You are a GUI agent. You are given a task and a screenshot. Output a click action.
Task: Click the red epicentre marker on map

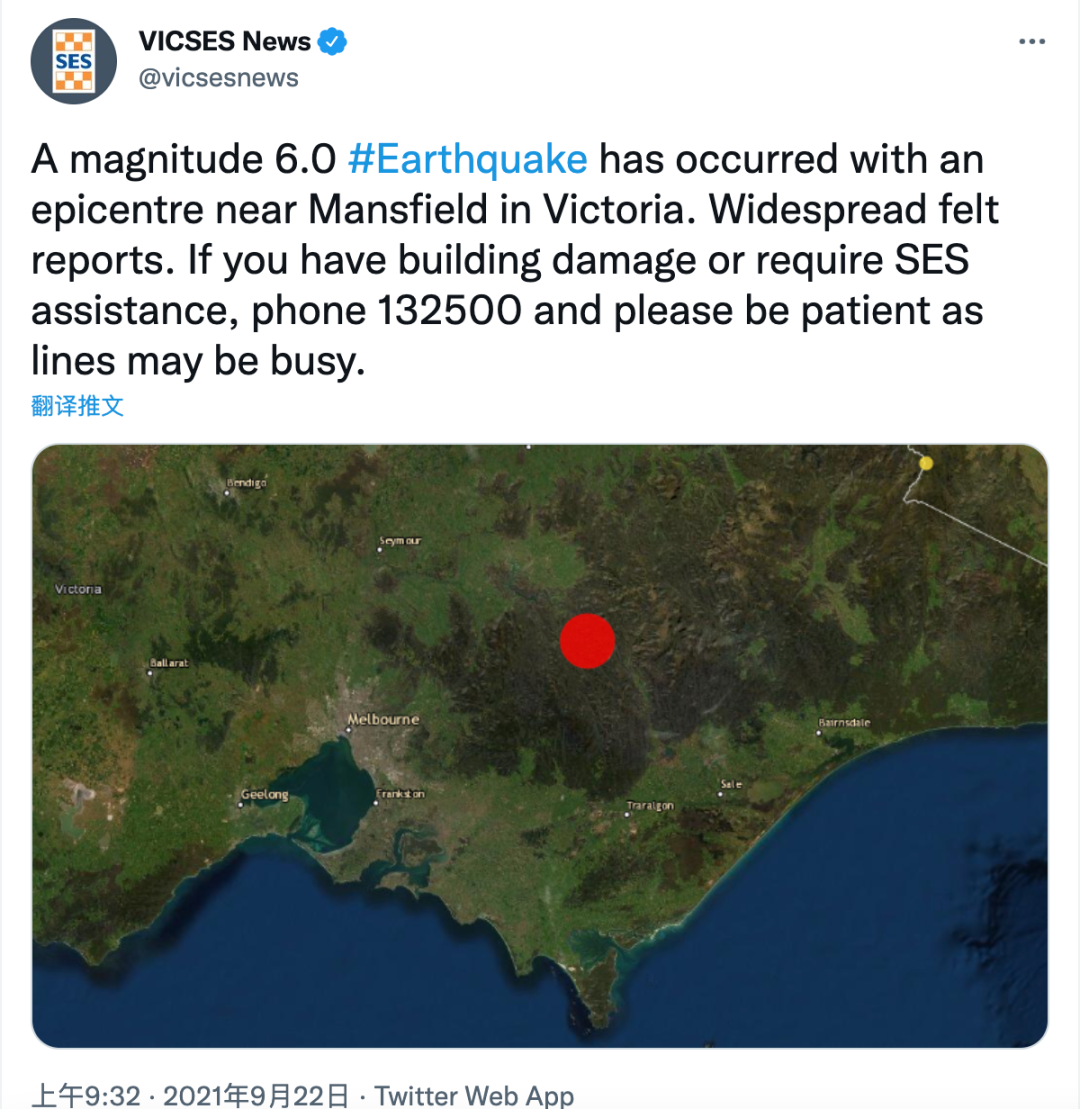[x=587, y=640]
